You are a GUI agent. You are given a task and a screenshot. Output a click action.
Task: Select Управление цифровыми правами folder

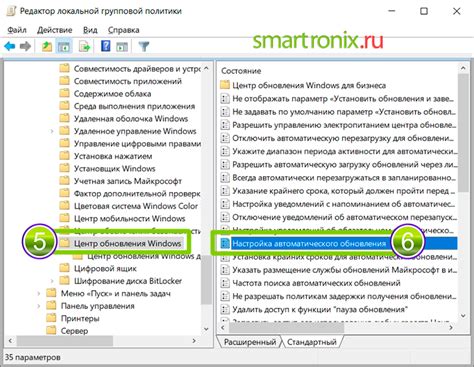coord(137,144)
